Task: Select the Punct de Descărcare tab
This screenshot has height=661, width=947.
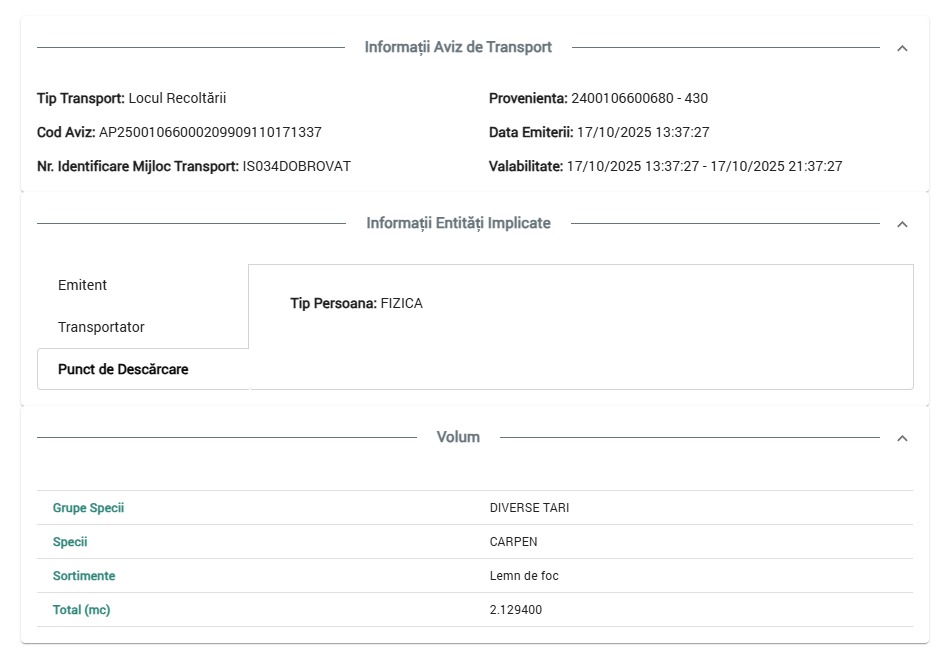Action: 123,369
